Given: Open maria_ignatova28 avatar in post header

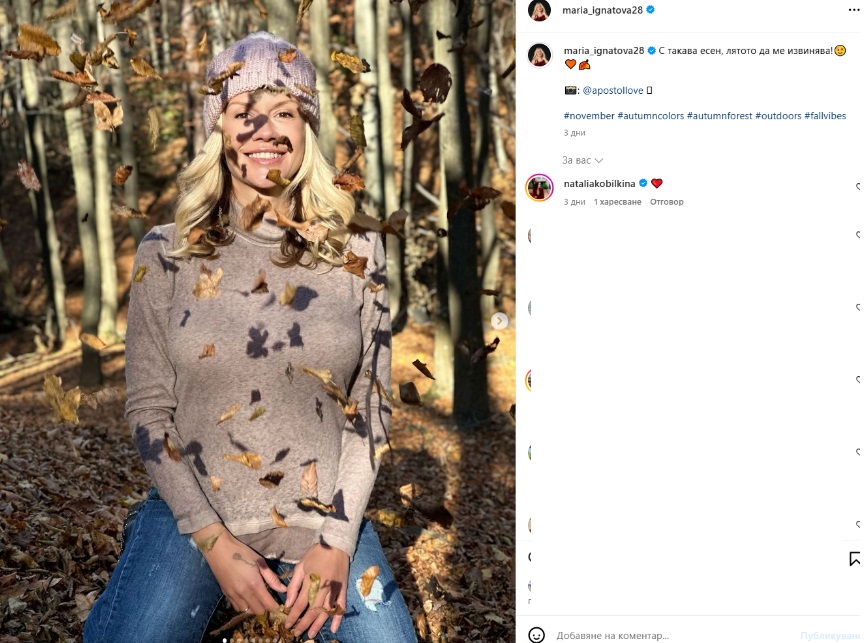Looking at the screenshot, I should [x=539, y=10].
